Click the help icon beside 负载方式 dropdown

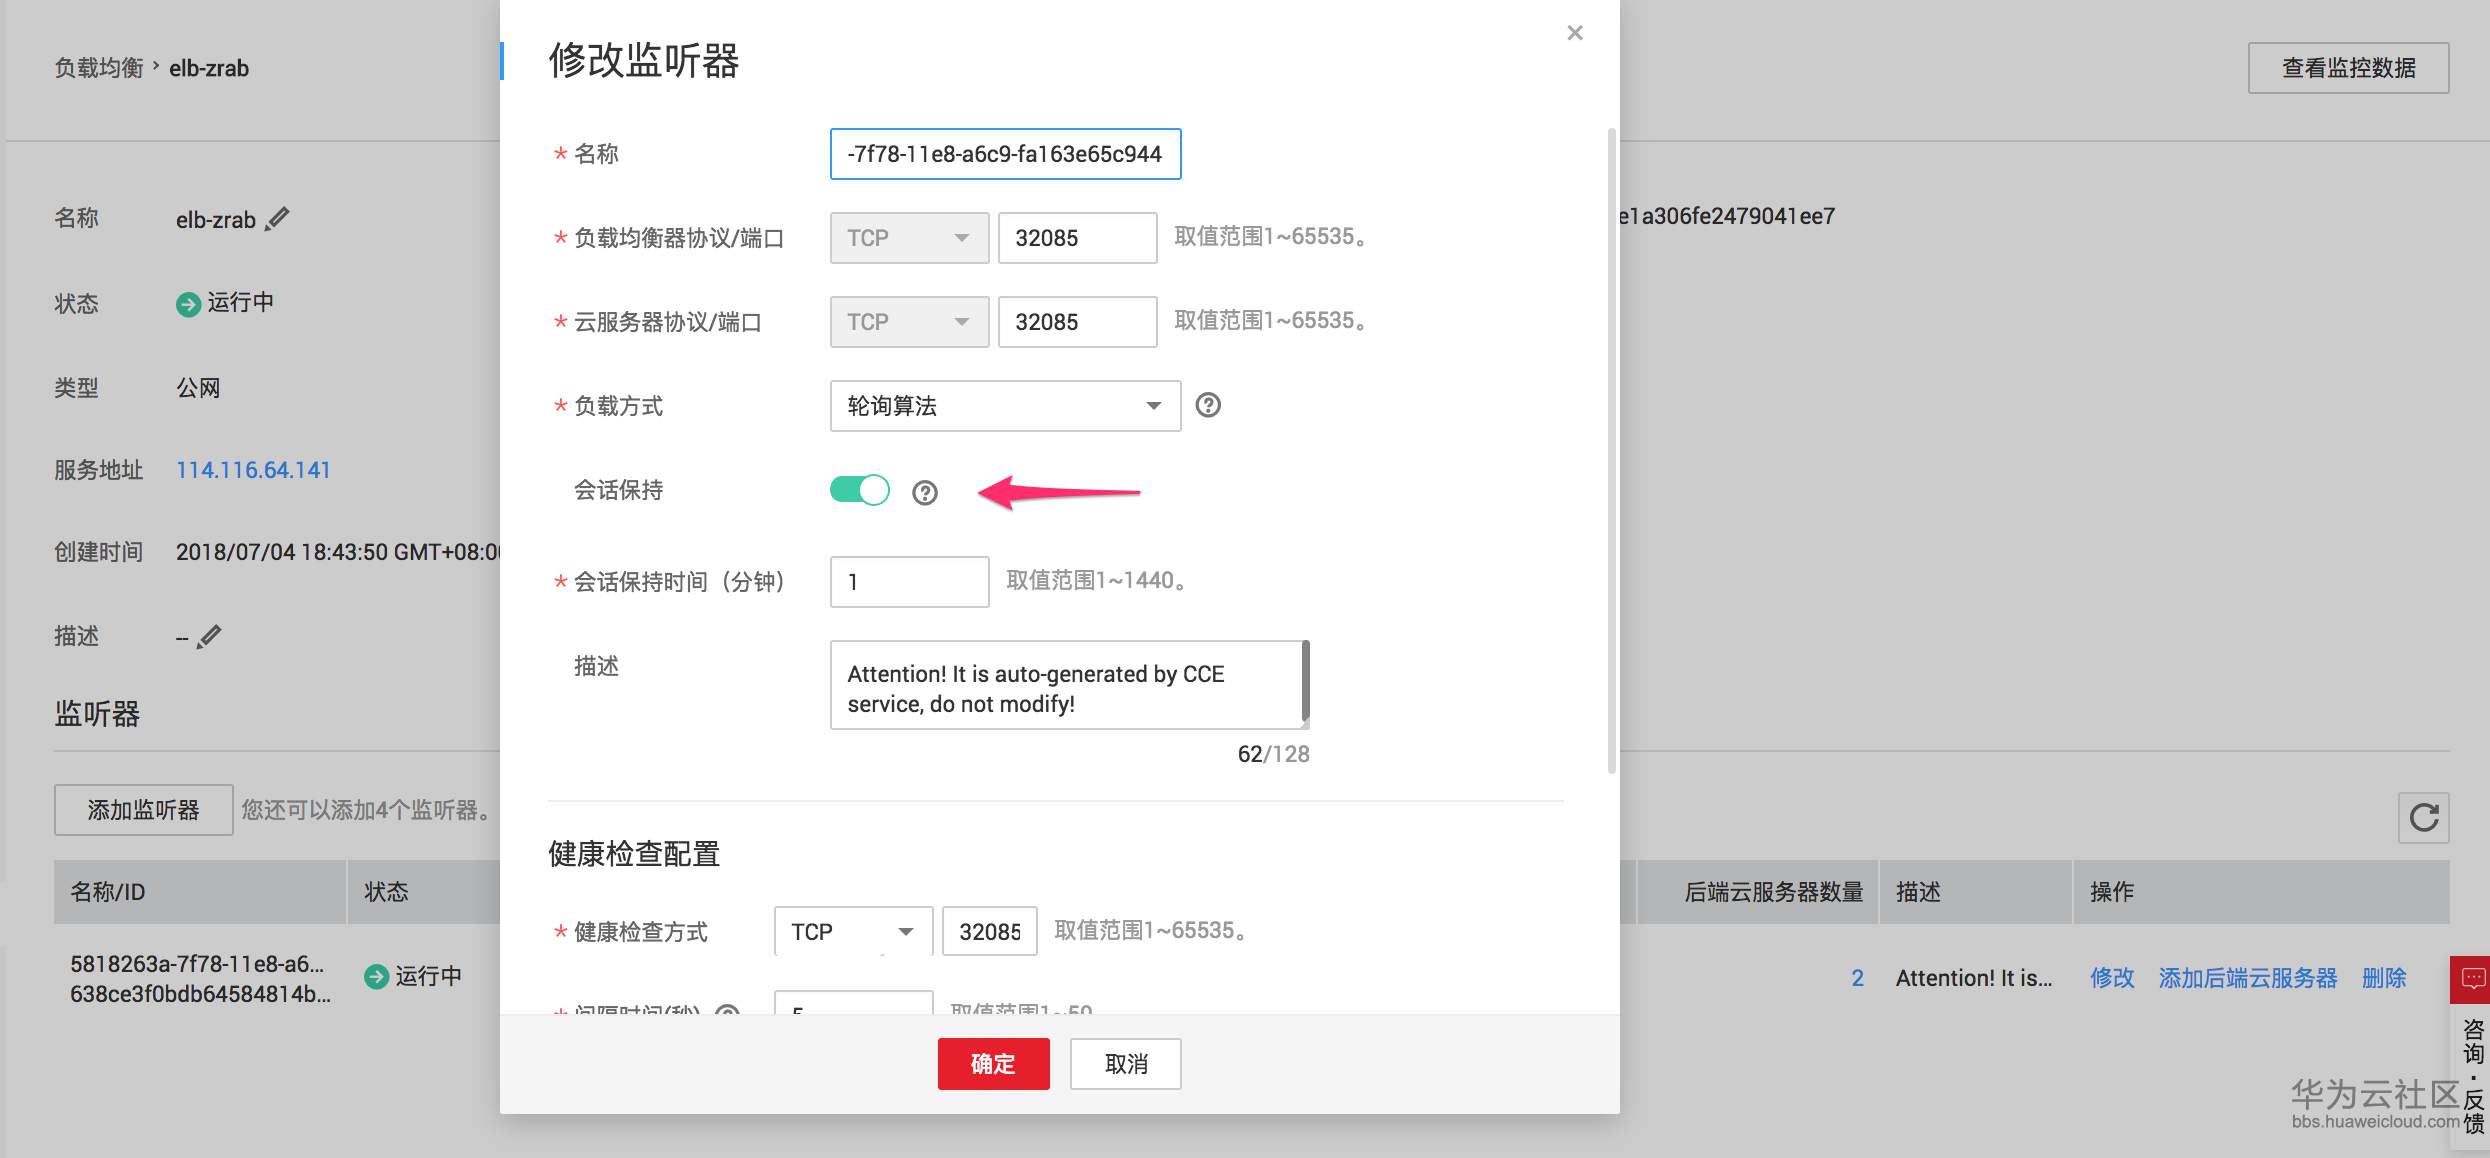point(1208,405)
